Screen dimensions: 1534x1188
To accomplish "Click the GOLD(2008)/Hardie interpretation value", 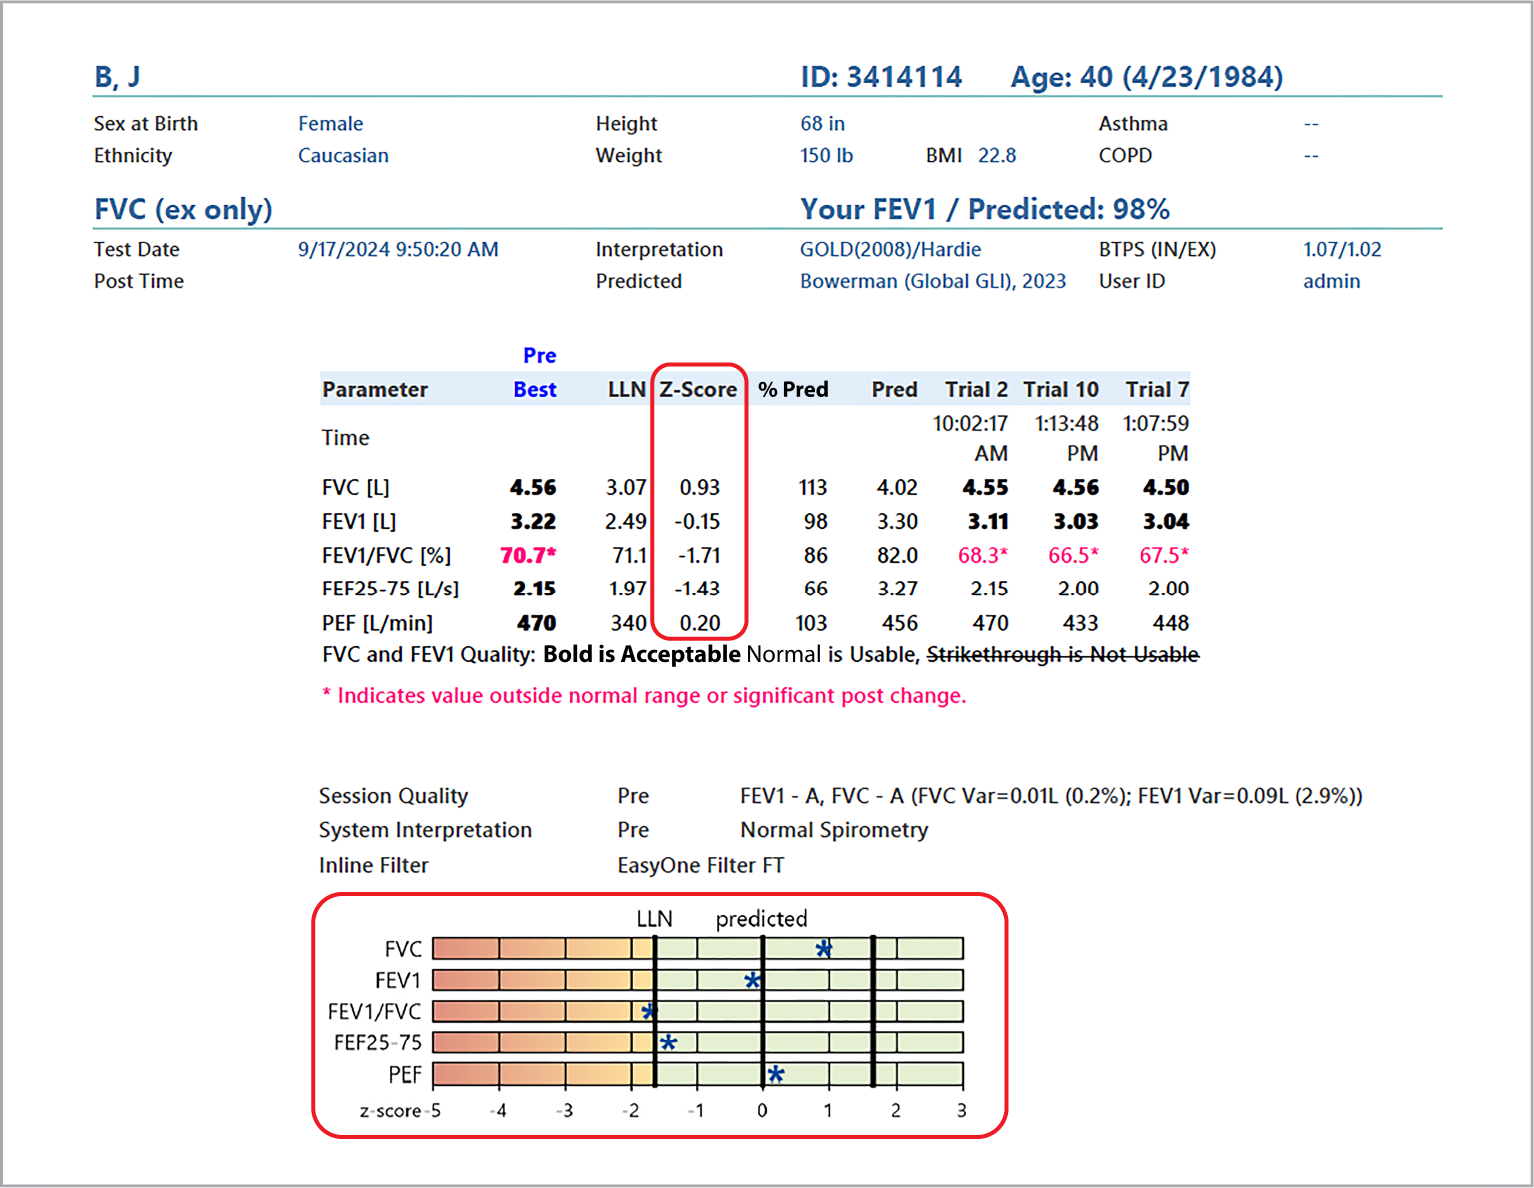I will tap(890, 249).
